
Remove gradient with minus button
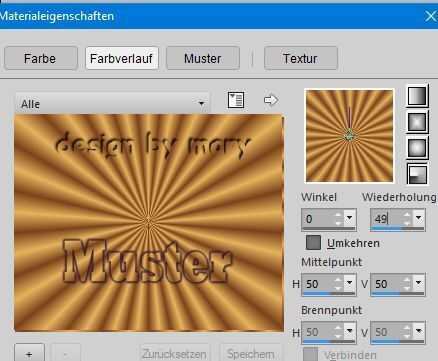pos(65,353)
